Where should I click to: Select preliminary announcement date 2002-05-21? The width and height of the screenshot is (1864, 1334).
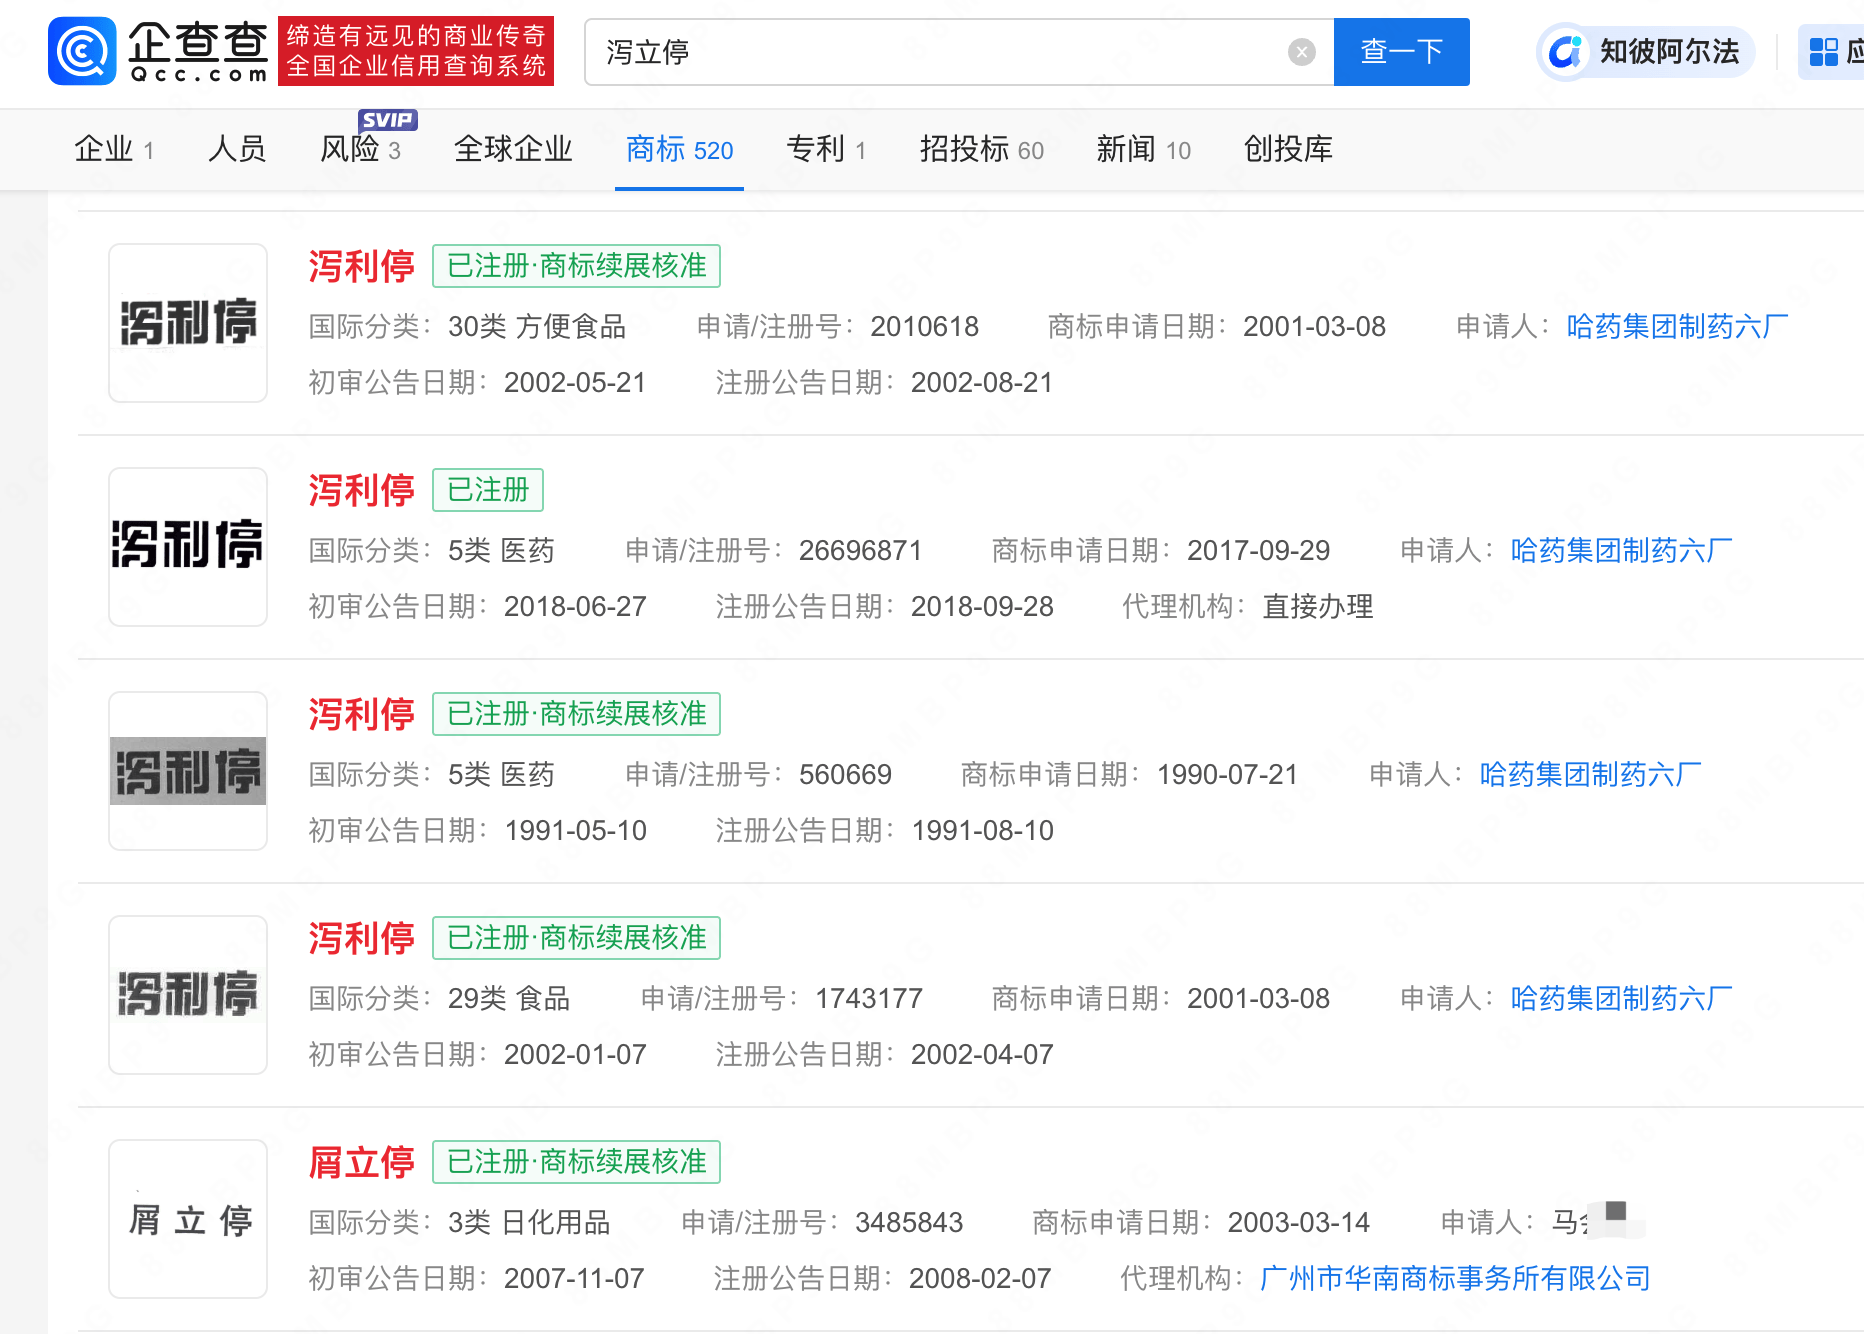point(575,383)
